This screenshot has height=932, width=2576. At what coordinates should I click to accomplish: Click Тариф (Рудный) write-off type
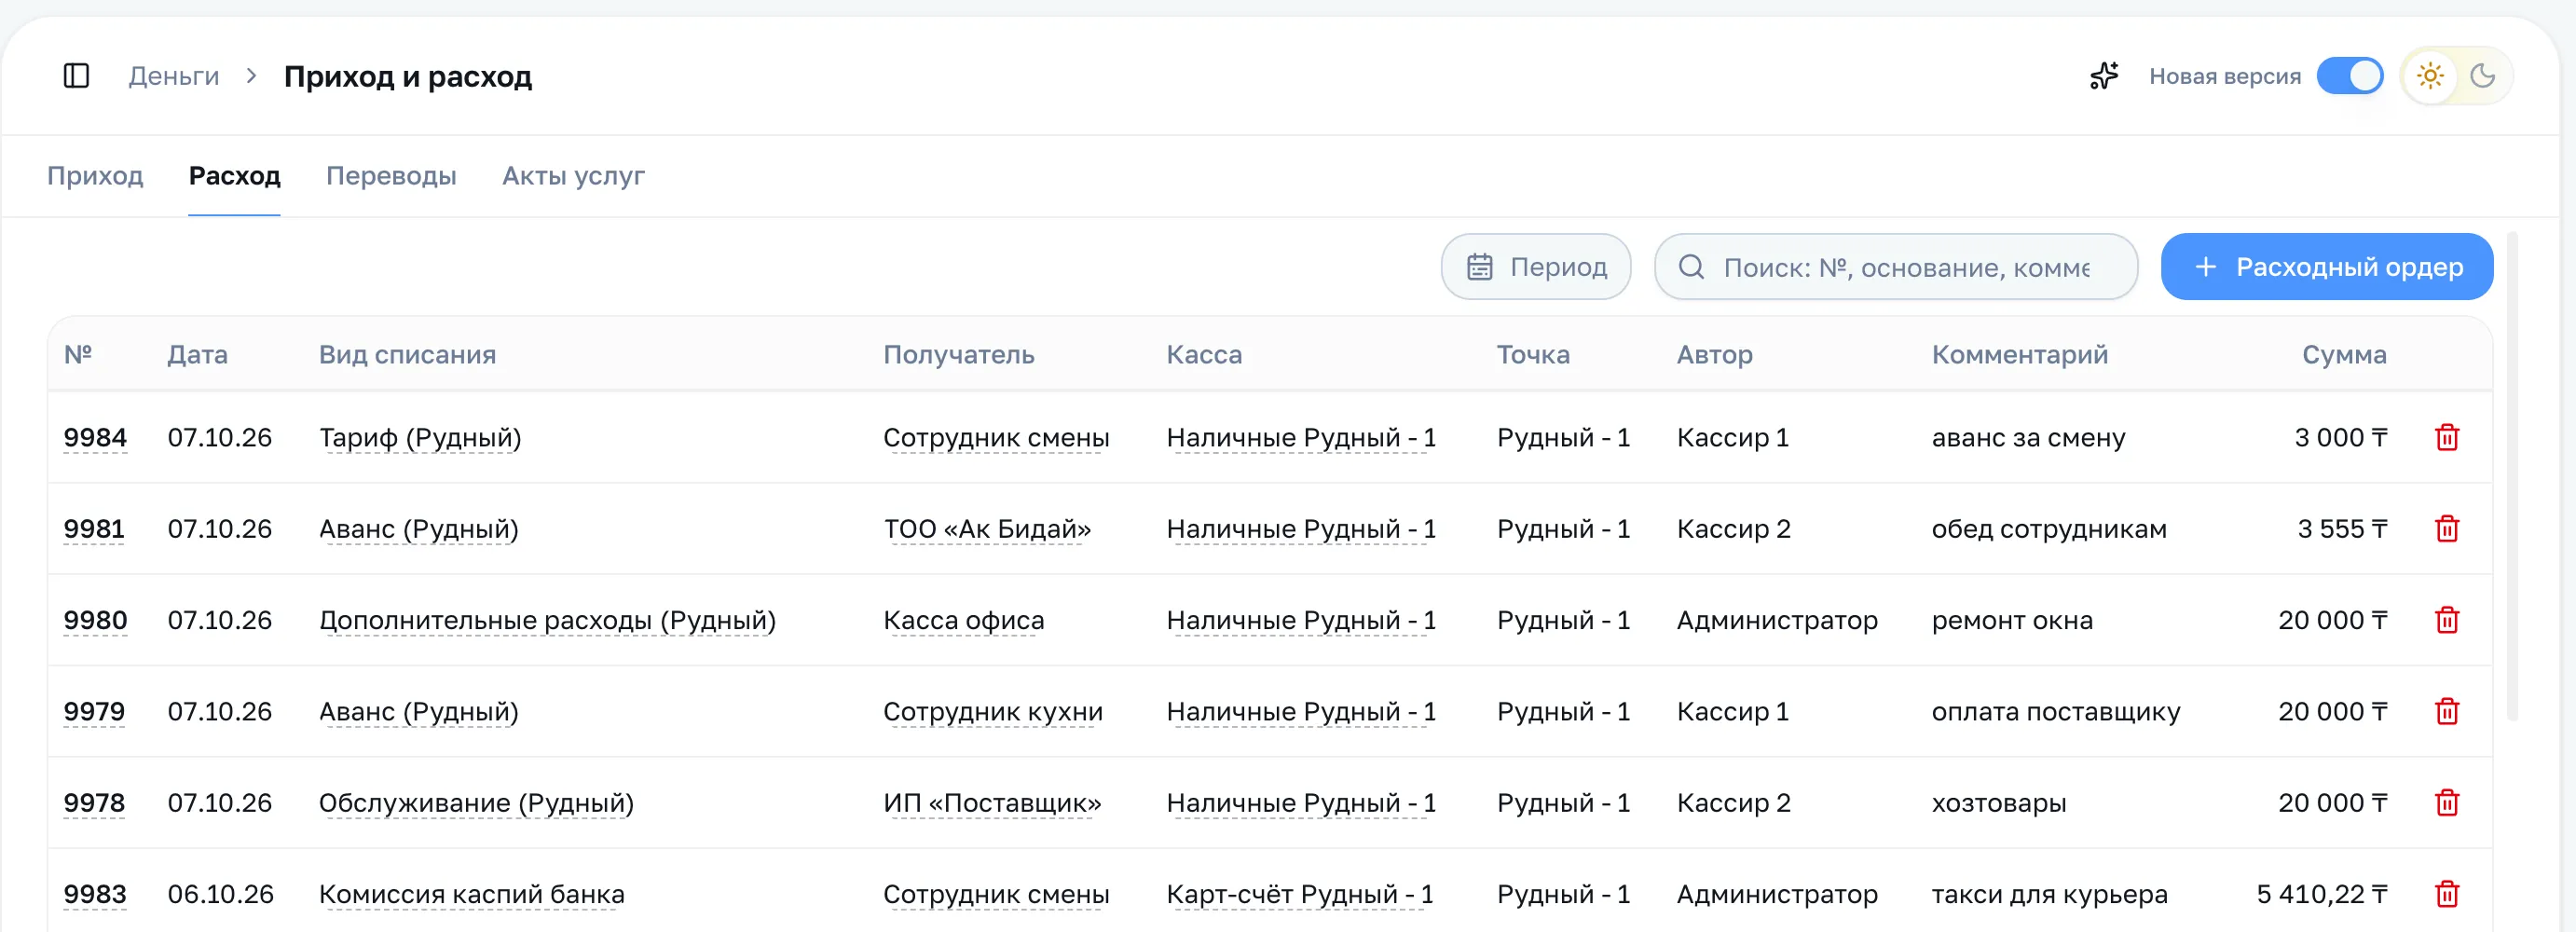(x=420, y=438)
